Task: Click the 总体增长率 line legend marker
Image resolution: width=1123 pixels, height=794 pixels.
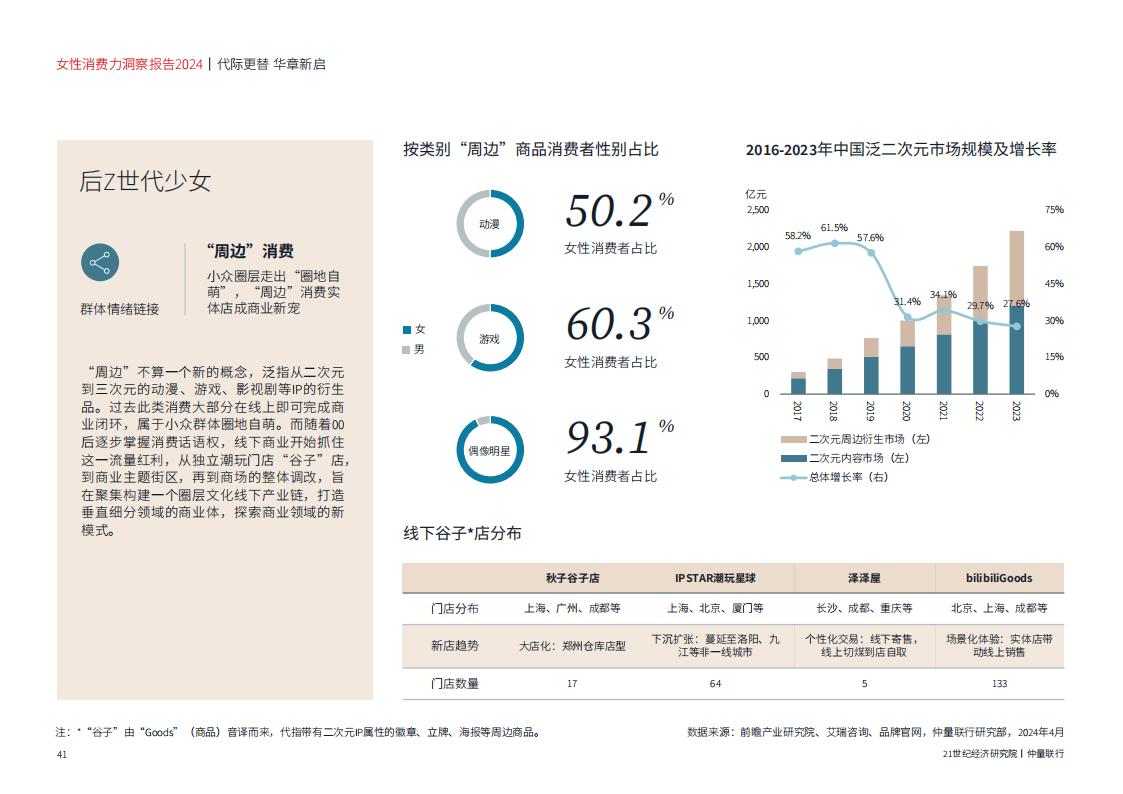Action: [x=793, y=477]
